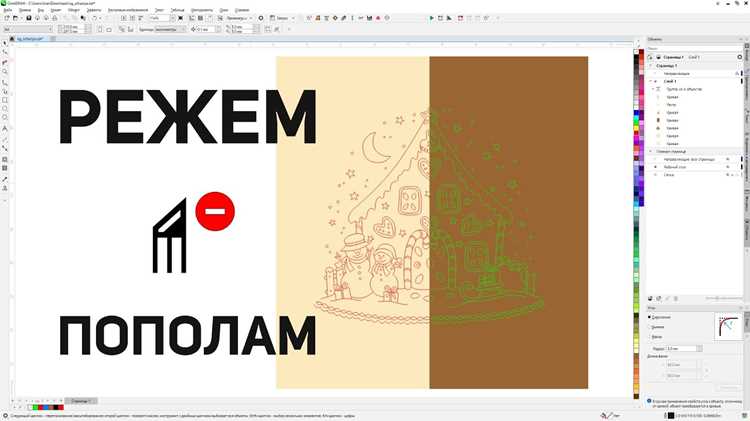Switch to the Страница 1 page tab
The image size is (750, 421).
point(81,401)
